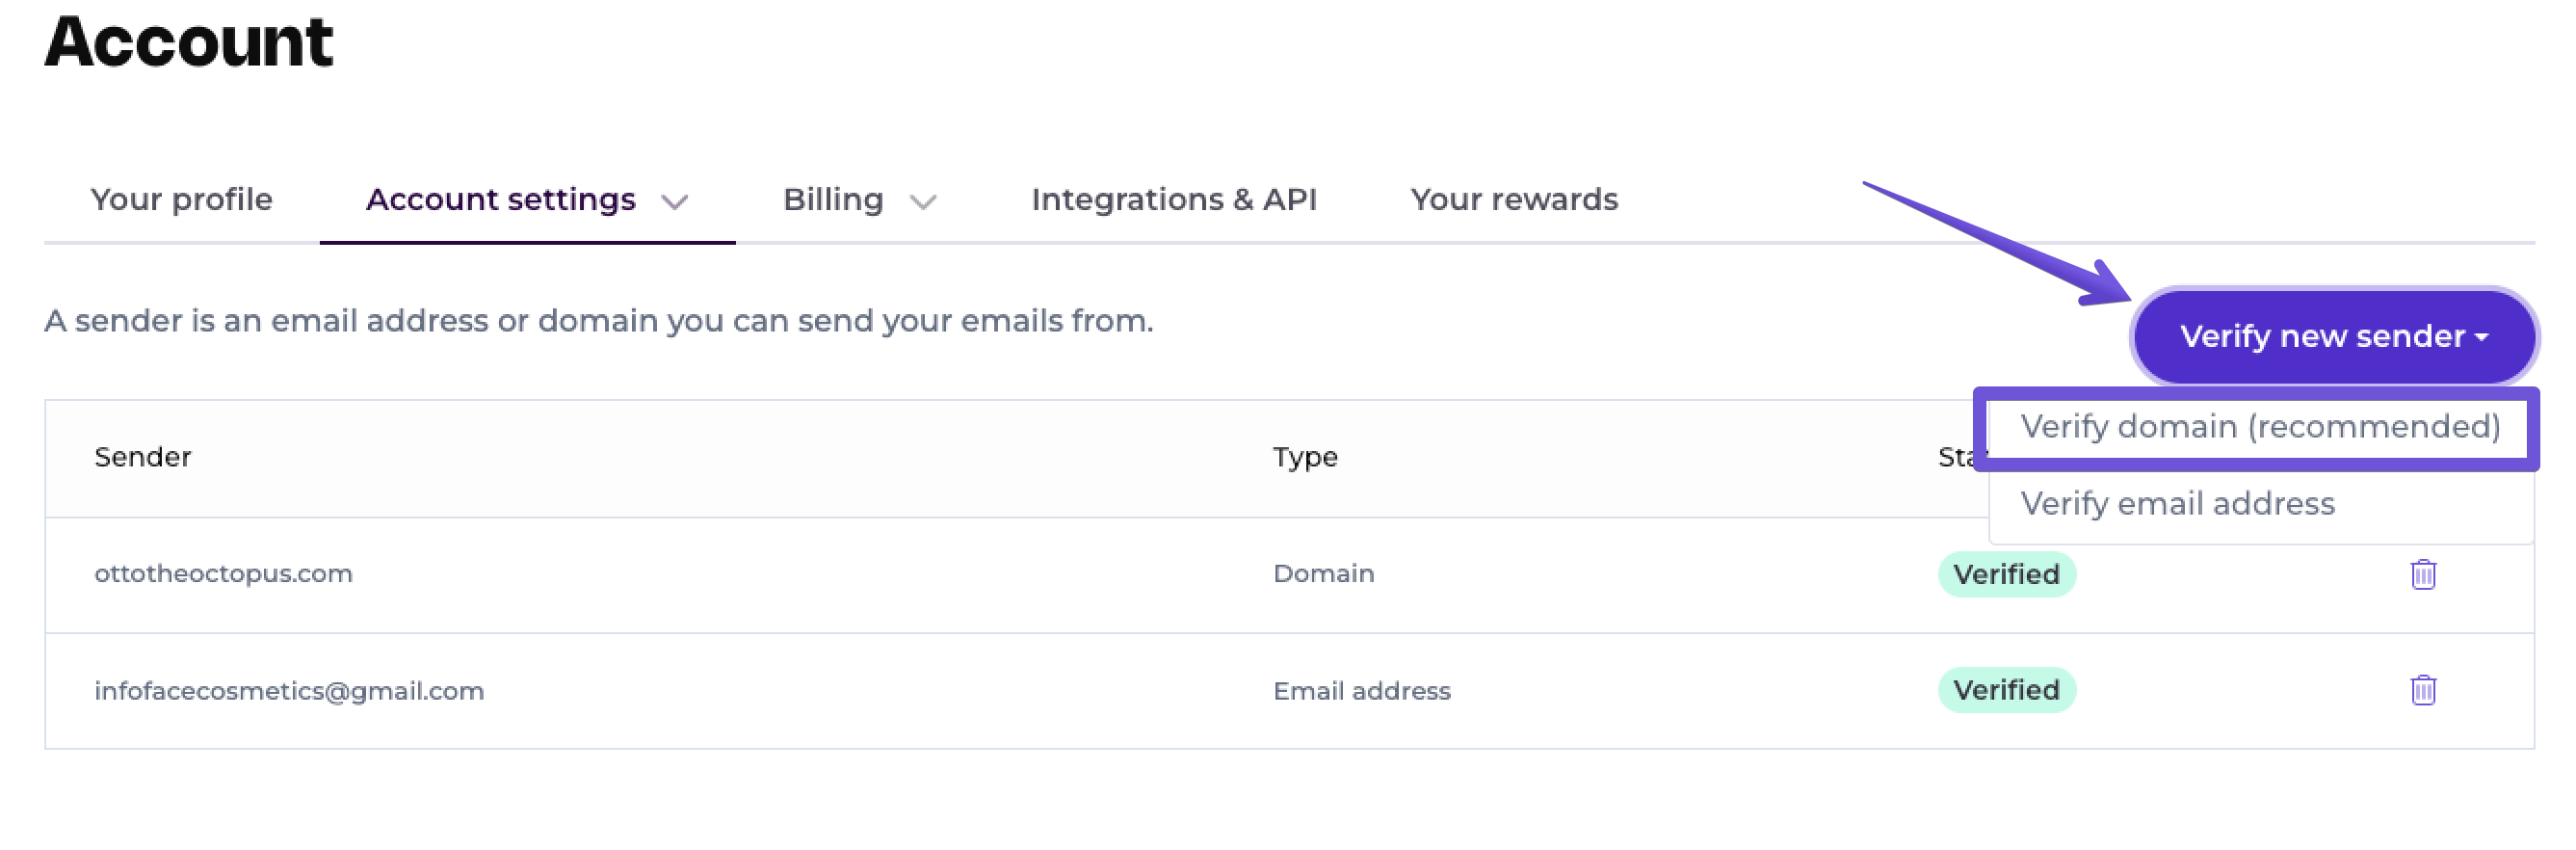
Task: Click Verified badge for infofacecosmetics@gmail.com
Action: [x=2005, y=690]
